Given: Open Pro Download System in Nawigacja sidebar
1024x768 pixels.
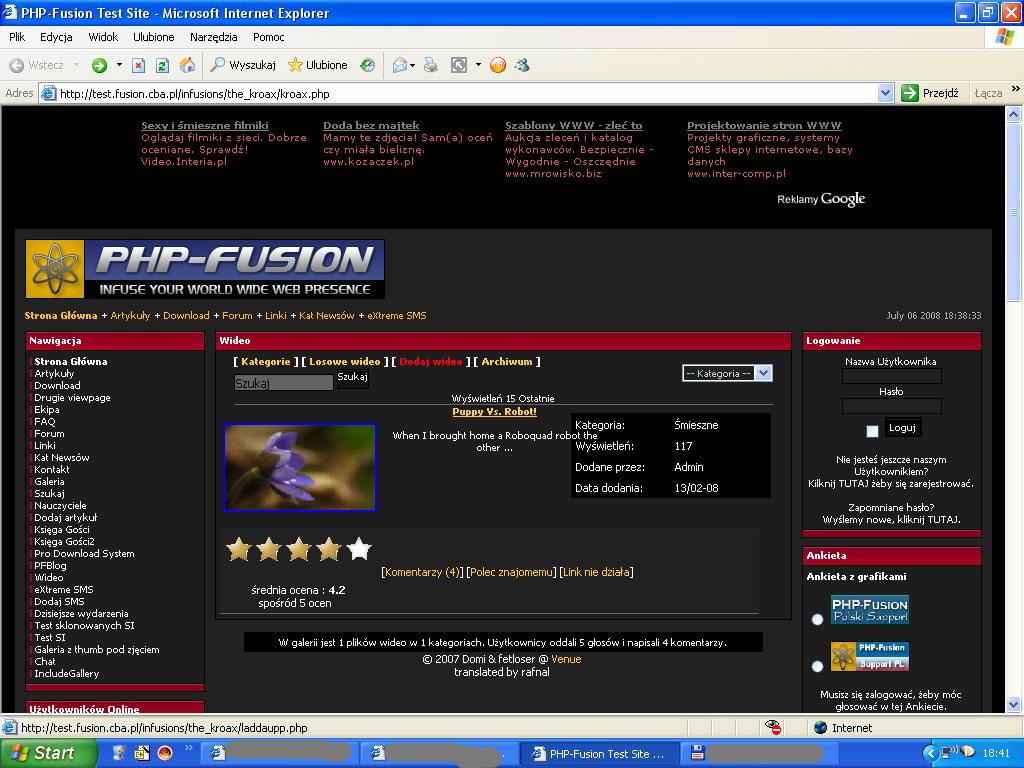Looking at the screenshot, I should pyautogui.click(x=84, y=553).
